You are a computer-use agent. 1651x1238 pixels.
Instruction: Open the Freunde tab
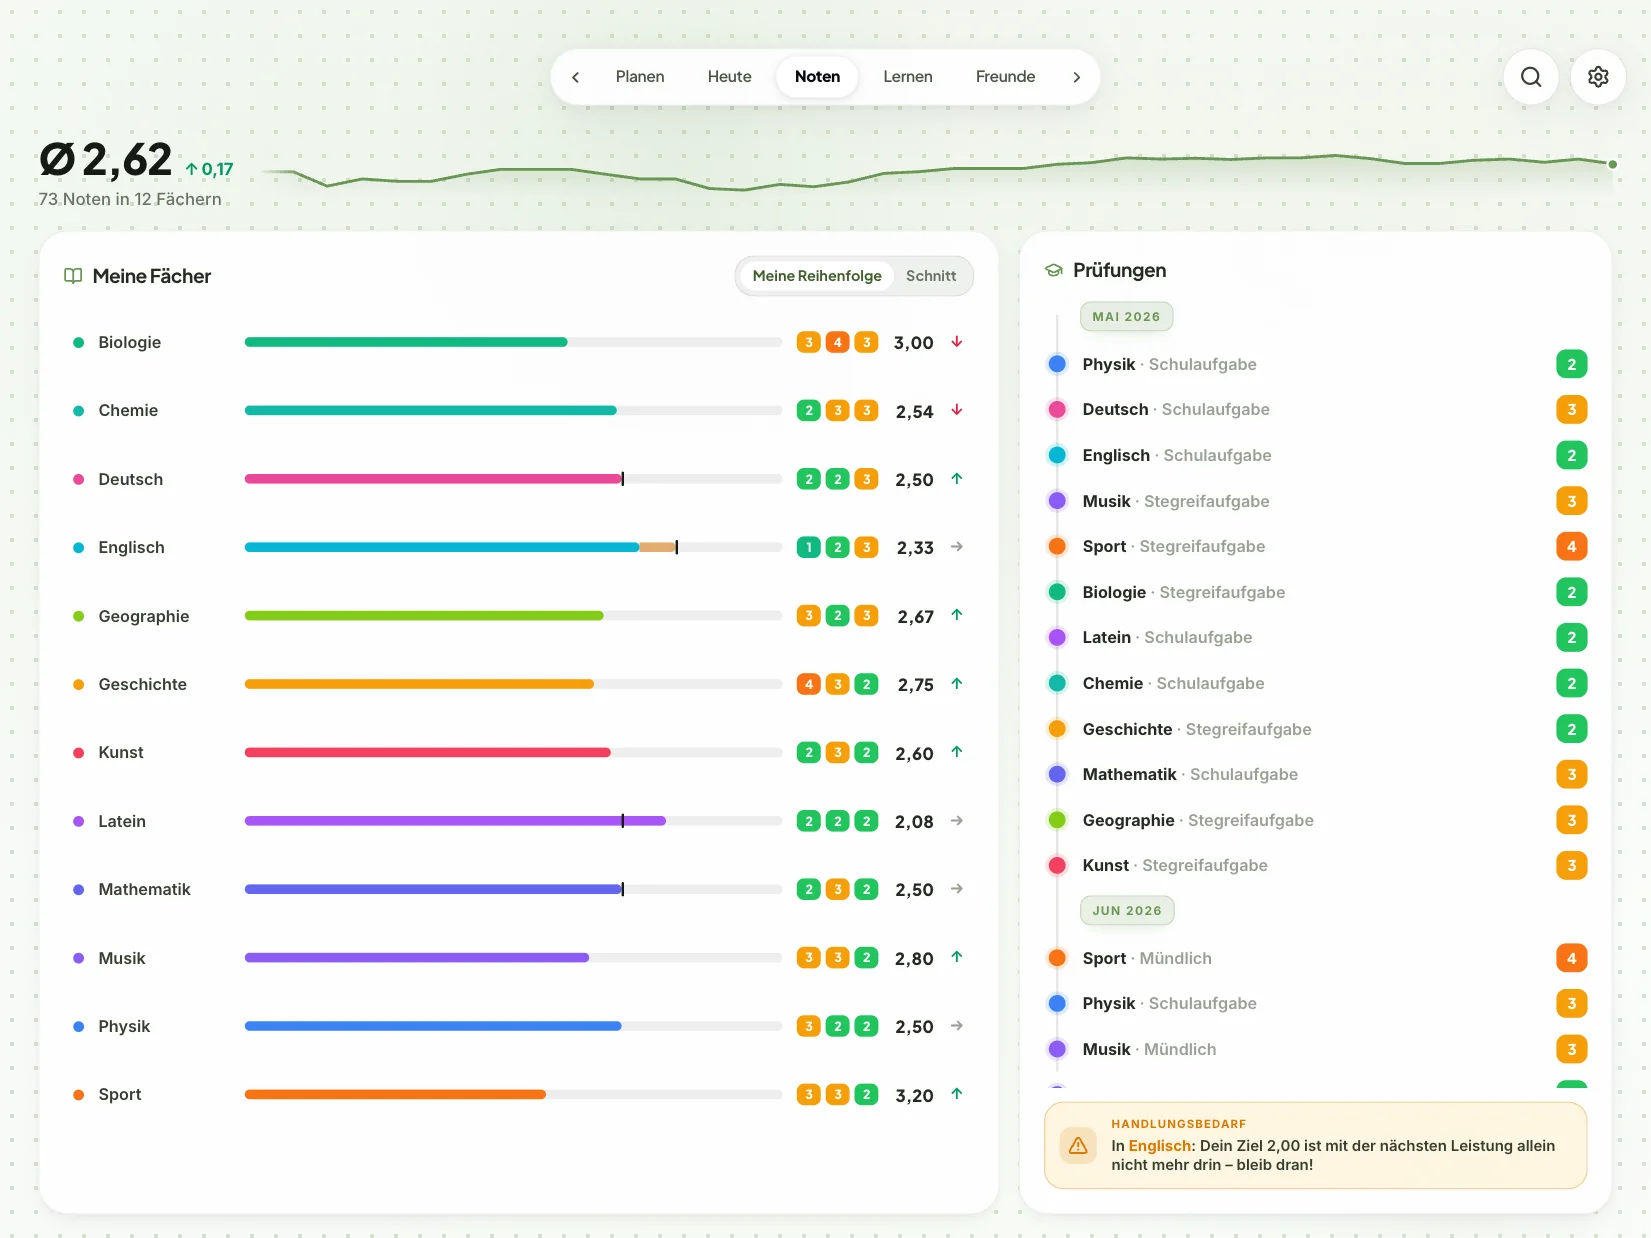[x=1005, y=77]
